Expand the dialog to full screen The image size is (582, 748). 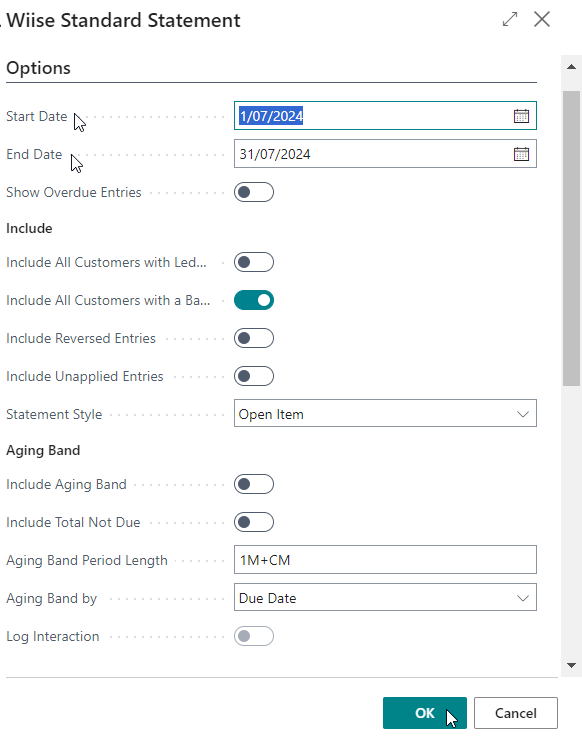click(510, 20)
